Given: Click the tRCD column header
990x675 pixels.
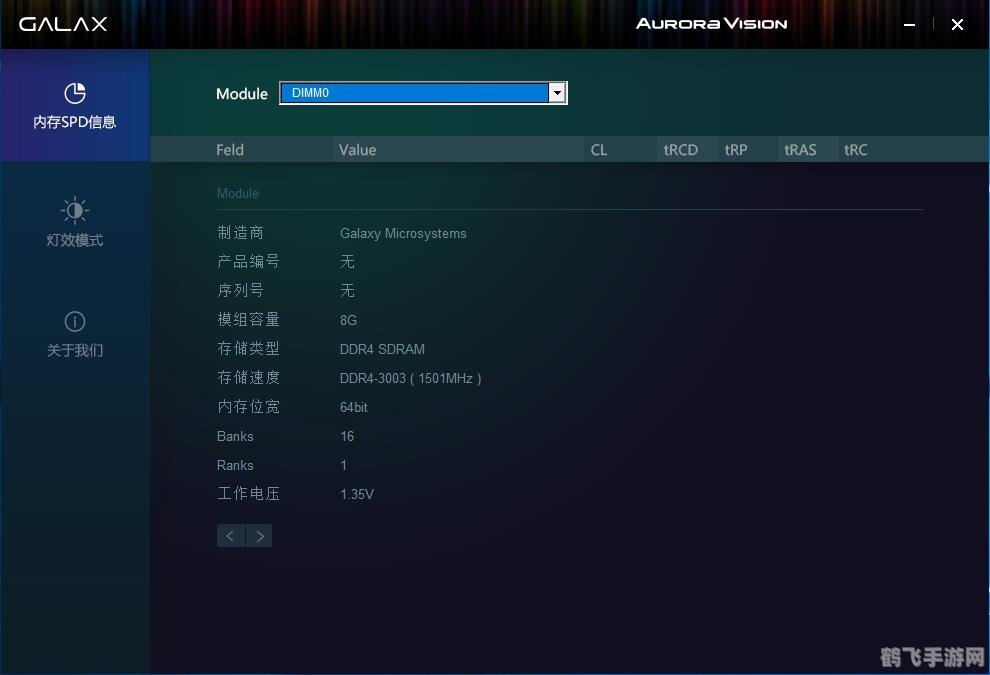Looking at the screenshot, I should coord(681,149).
